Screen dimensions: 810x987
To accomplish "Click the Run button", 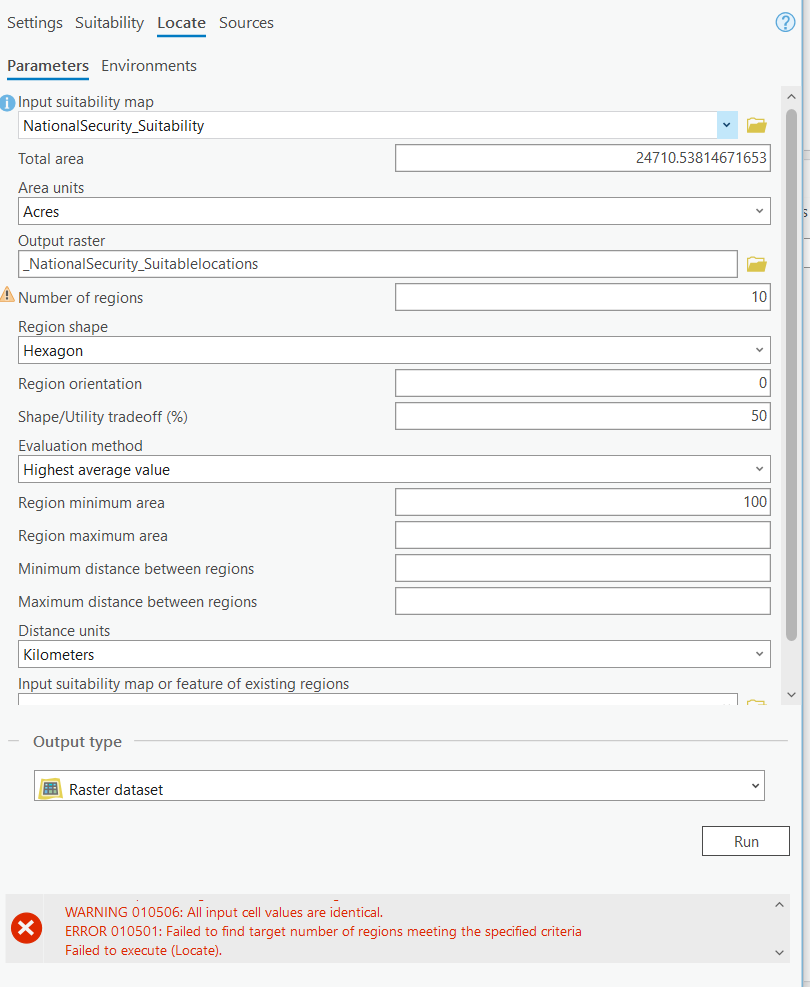I will tap(745, 840).
